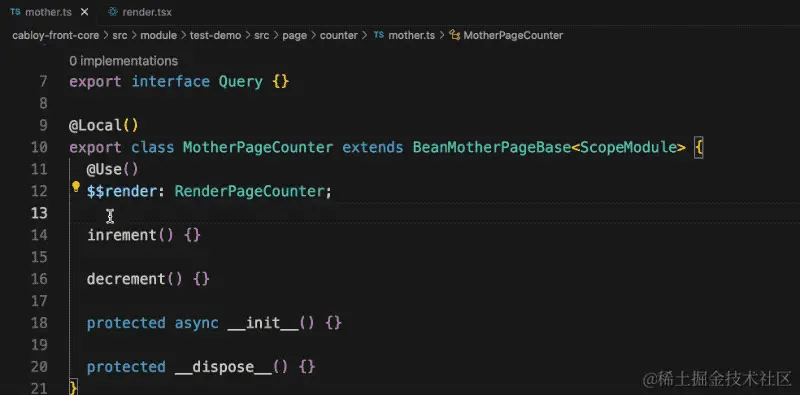Click the __init__ method name

(262, 323)
